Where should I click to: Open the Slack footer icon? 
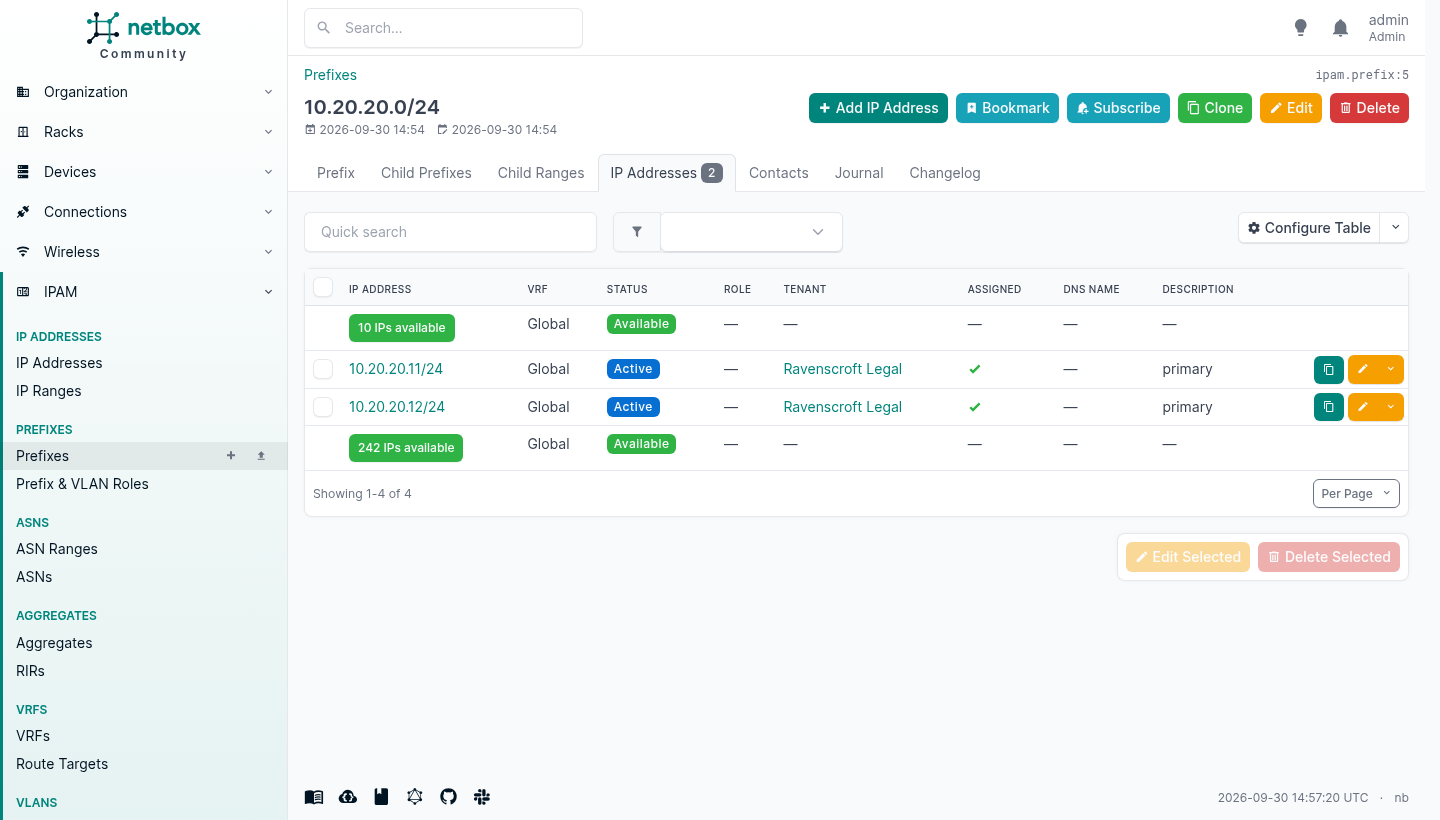click(x=482, y=797)
